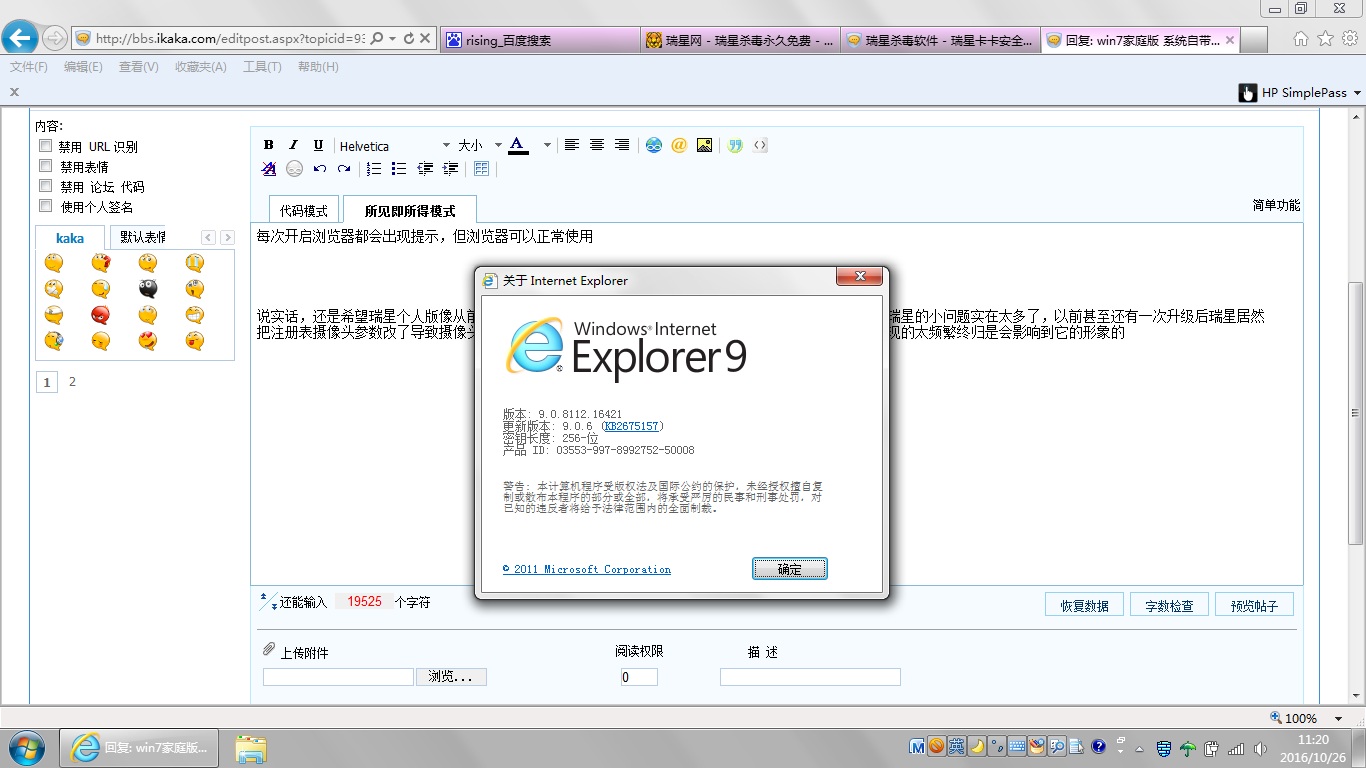Open the IE favorites star icon
The width and height of the screenshot is (1366, 768).
point(1325,38)
